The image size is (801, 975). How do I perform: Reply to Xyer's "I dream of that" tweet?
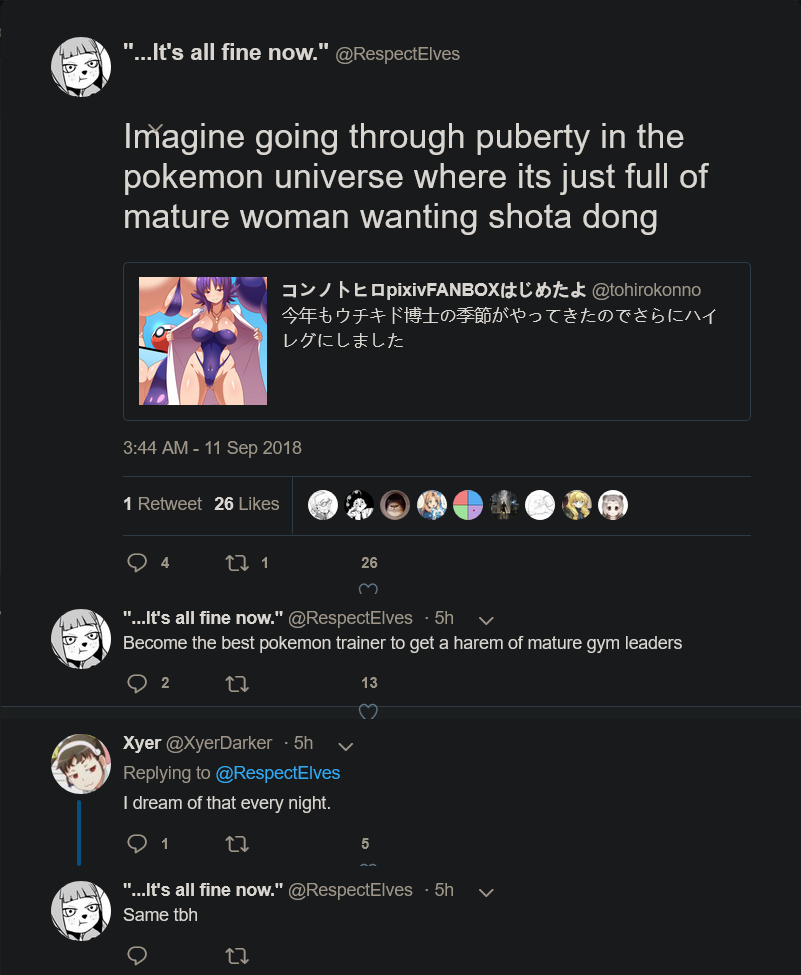(x=137, y=843)
